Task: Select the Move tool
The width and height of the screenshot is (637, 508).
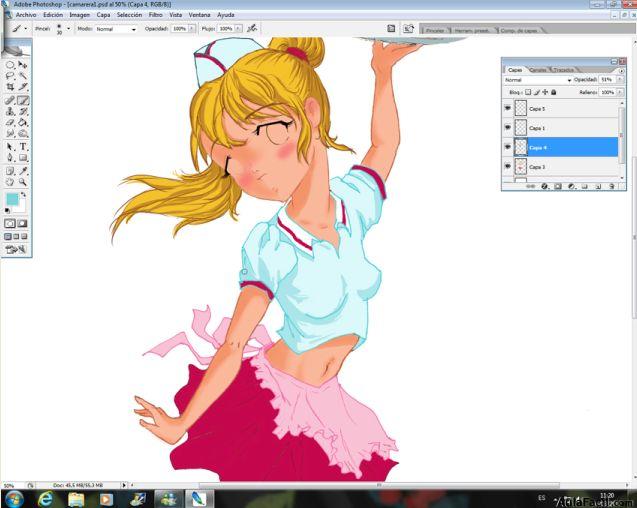Action: pos(23,65)
